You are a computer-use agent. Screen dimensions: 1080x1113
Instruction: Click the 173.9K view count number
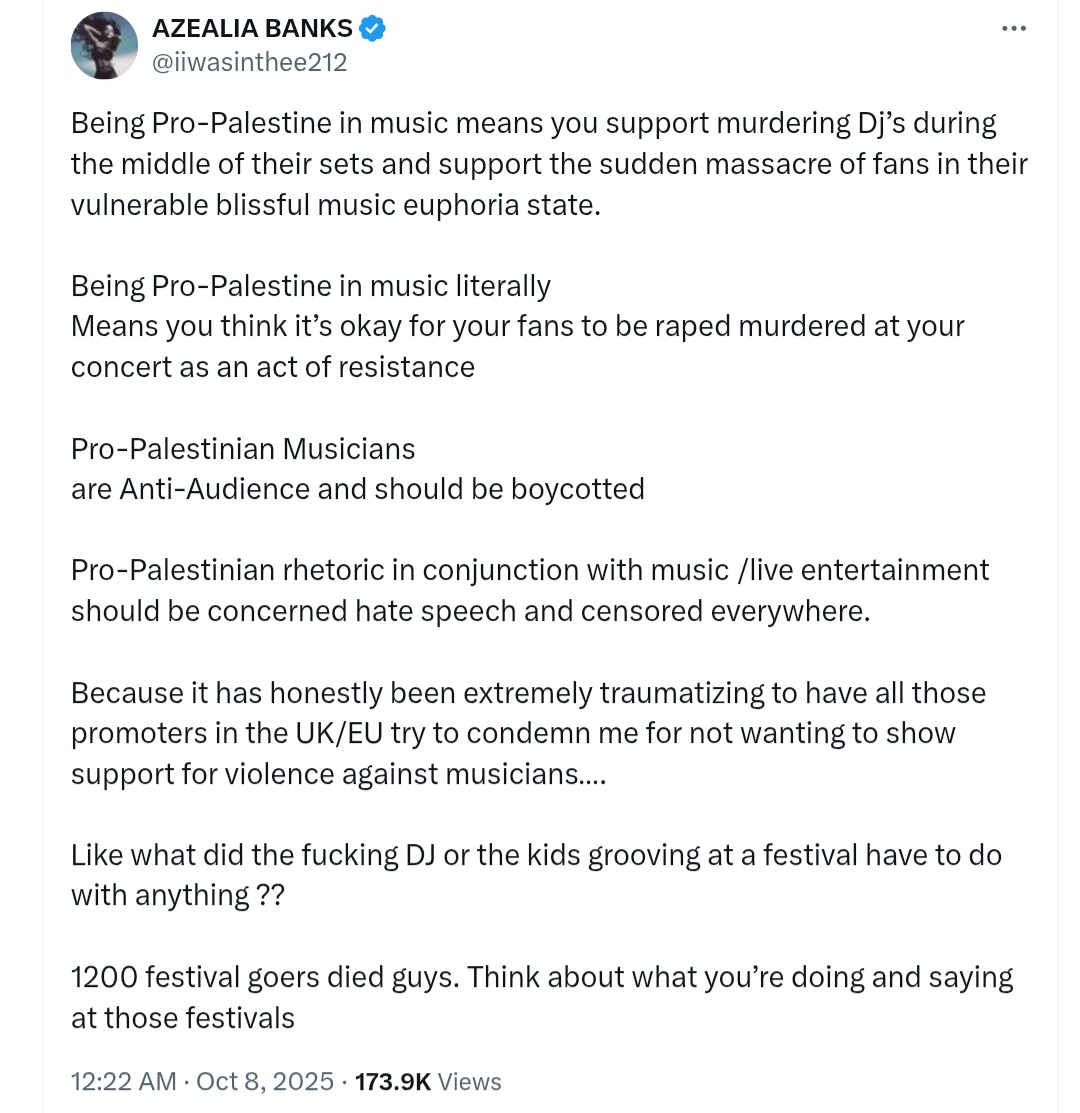tap(393, 1081)
